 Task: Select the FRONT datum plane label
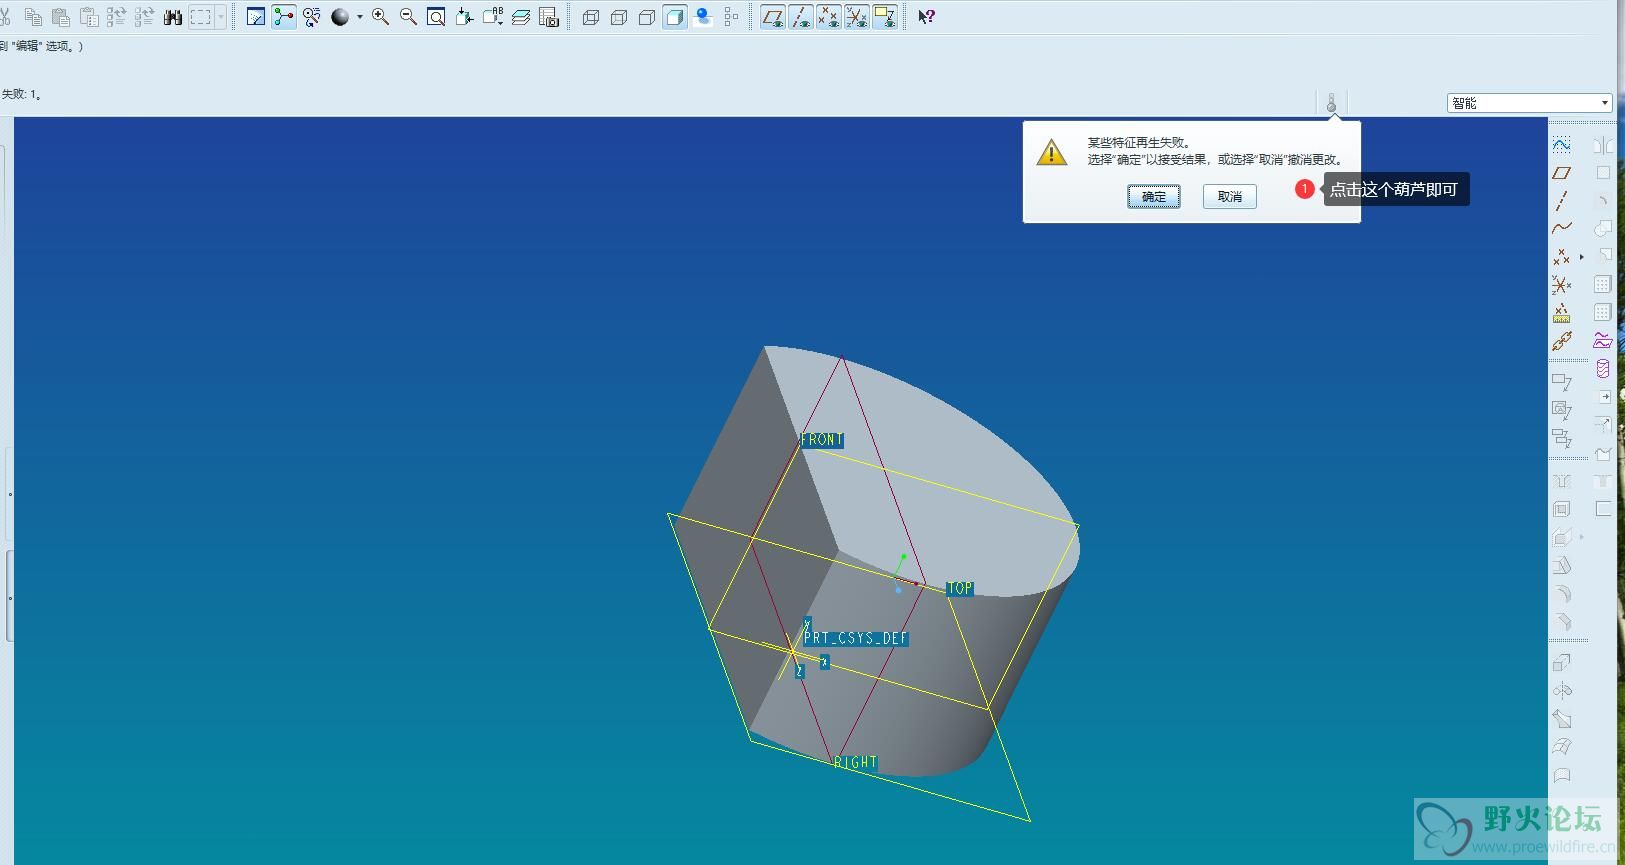click(822, 440)
